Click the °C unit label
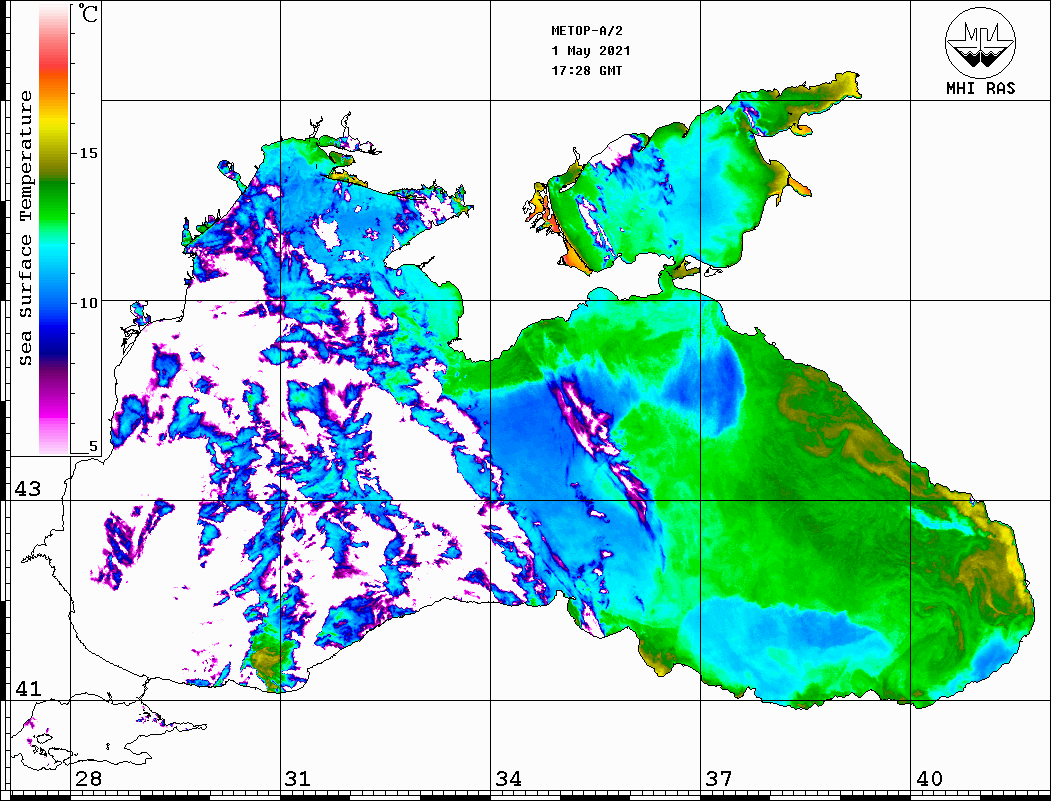The width and height of the screenshot is (1051, 801). tap(88, 13)
